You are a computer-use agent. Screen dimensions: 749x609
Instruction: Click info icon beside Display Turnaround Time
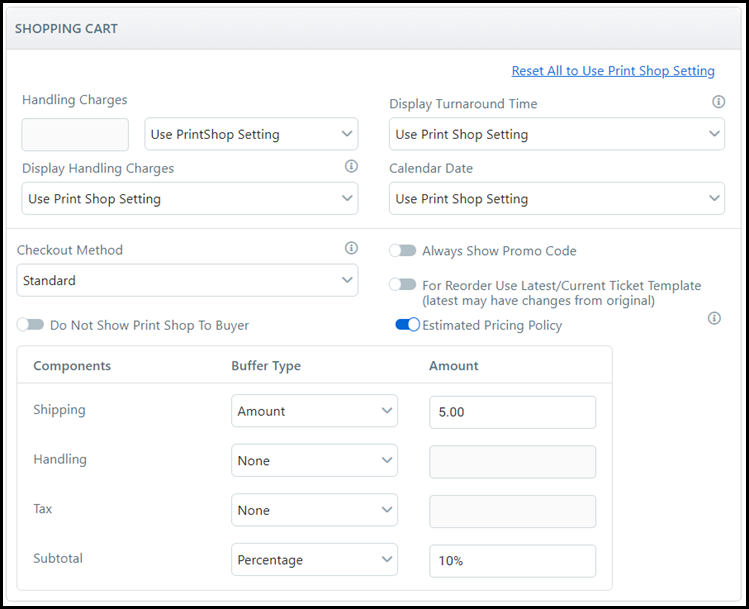[718, 102]
